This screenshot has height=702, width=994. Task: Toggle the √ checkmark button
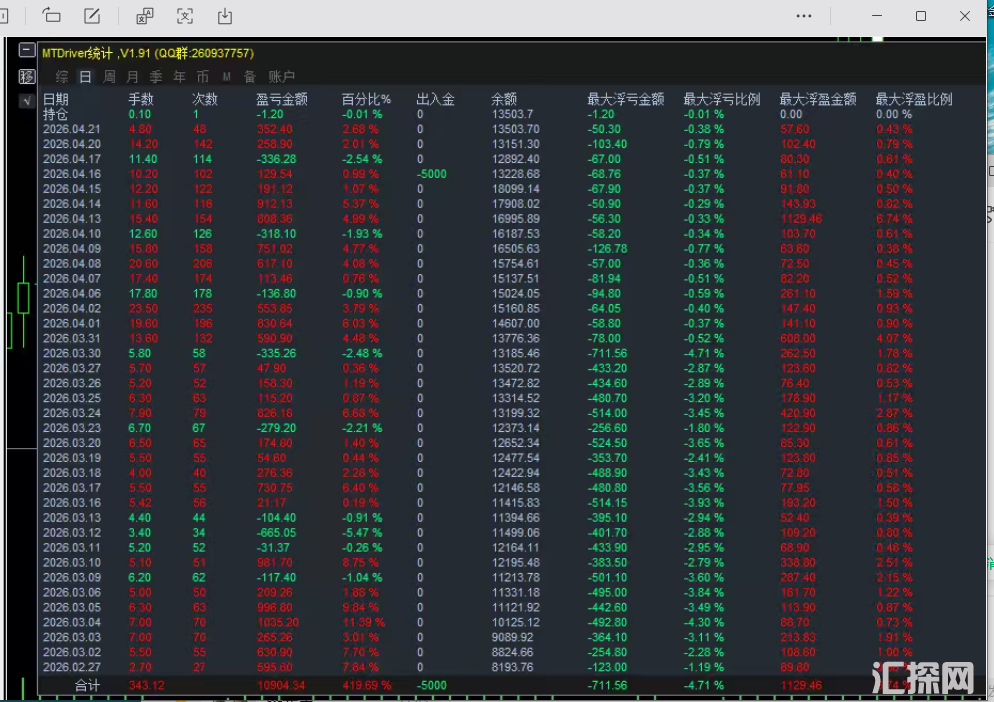[27, 100]
